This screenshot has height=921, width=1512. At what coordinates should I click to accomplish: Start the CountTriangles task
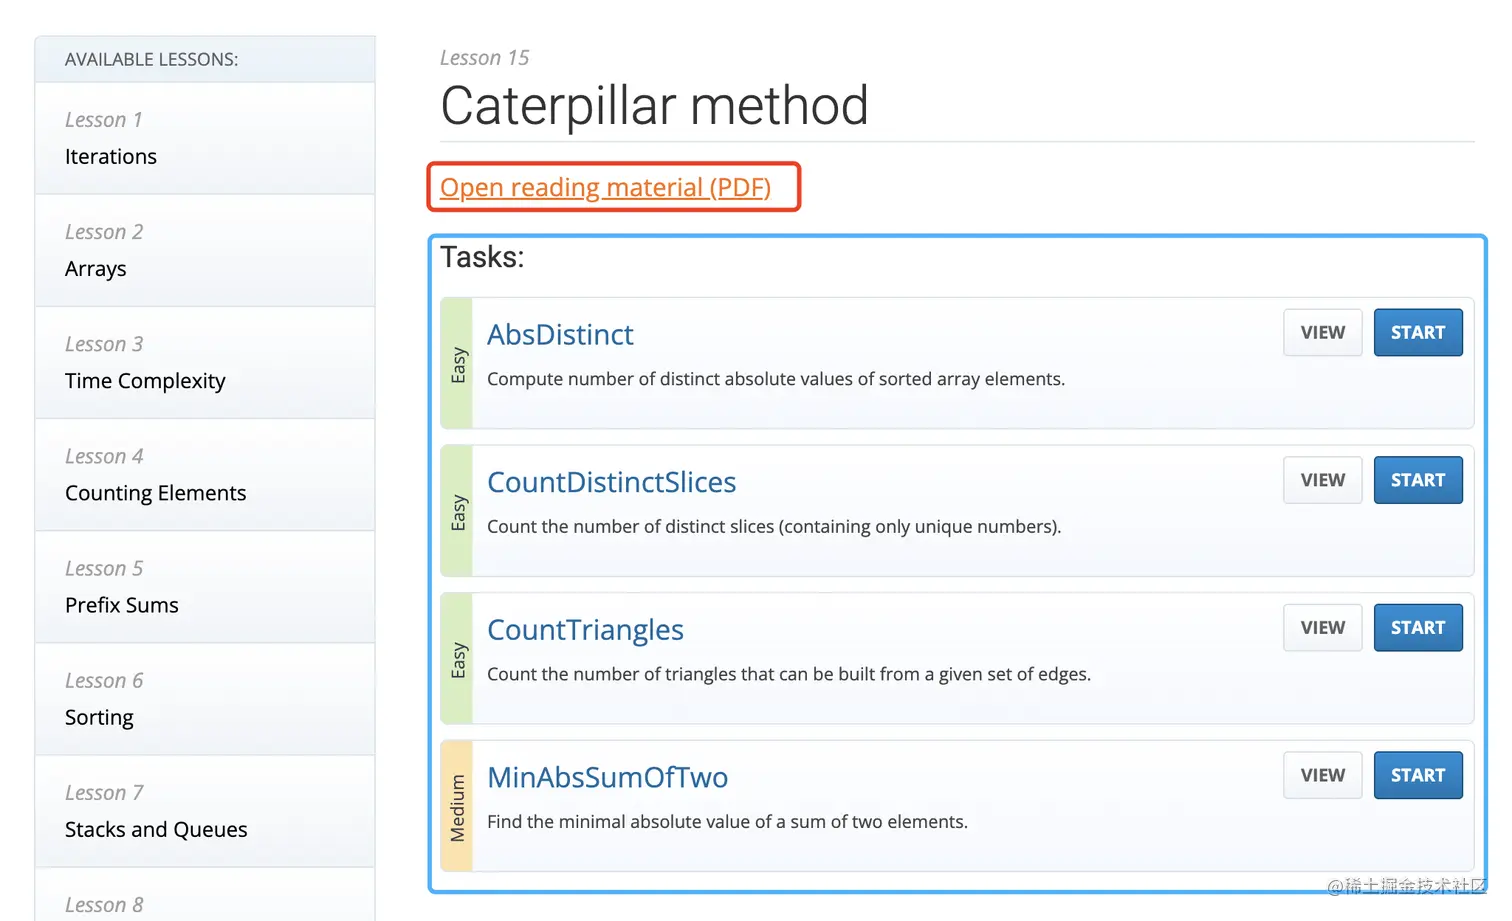pyautogui.click(x=1417, y=628)
